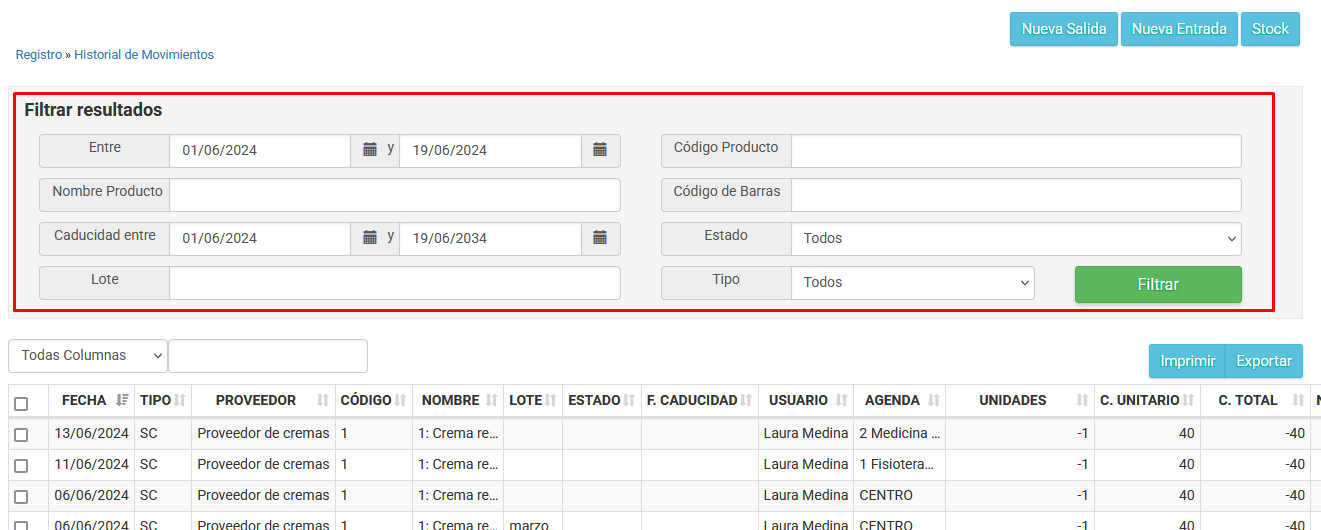
Task: Open calendar picker for Entre end date 19/06/2024
Action: pos(600,150)
